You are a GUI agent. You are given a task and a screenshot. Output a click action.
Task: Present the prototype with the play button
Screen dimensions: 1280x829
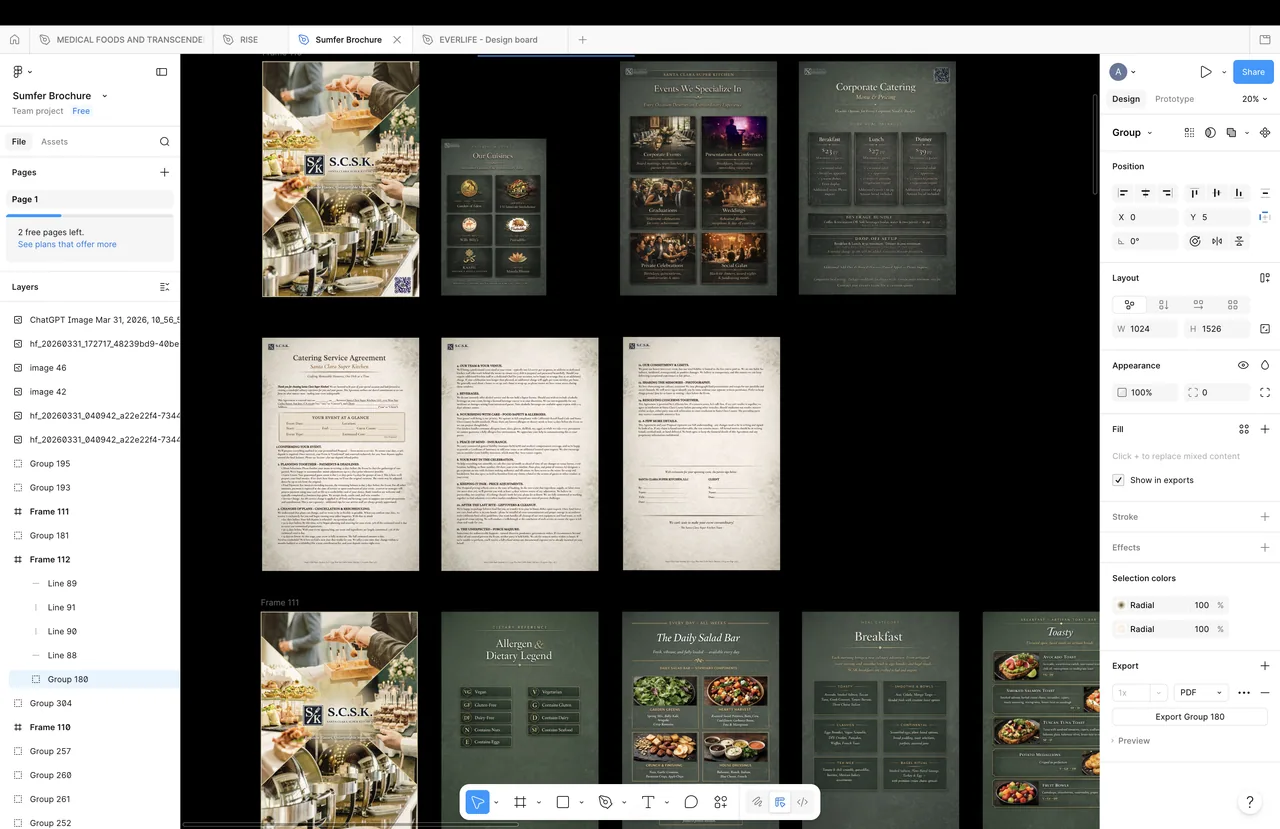[1206, 72]
